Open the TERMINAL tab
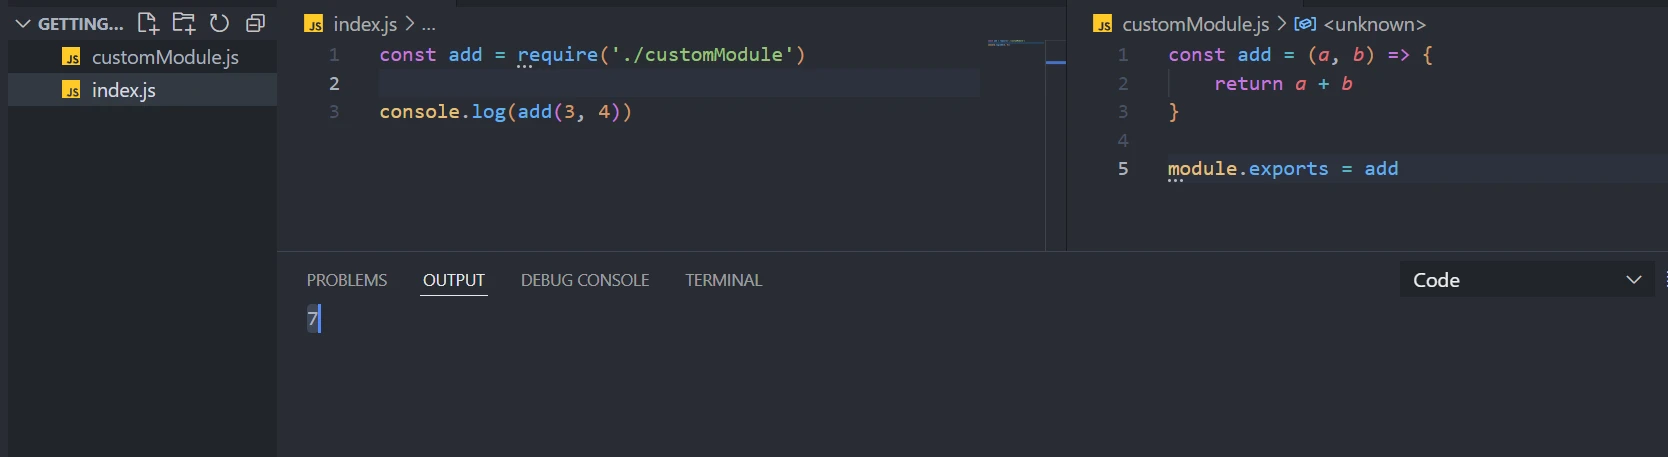The width and height of the screenshot is (1668, 457). [723, 280]
